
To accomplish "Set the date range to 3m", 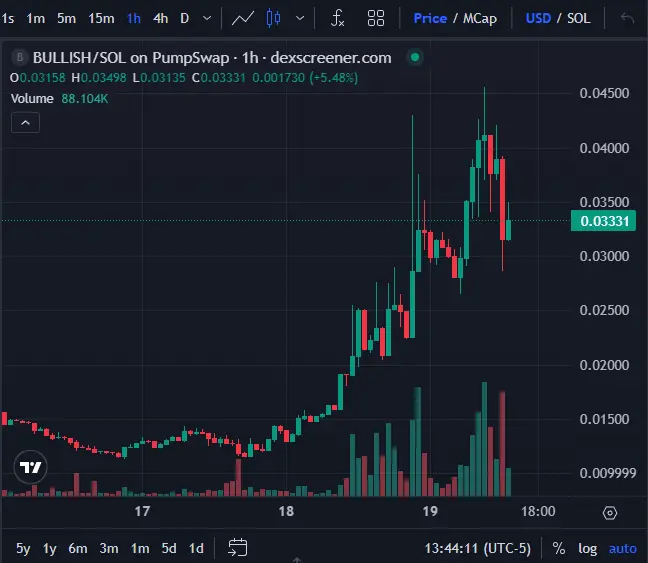I will click(109, 549).
